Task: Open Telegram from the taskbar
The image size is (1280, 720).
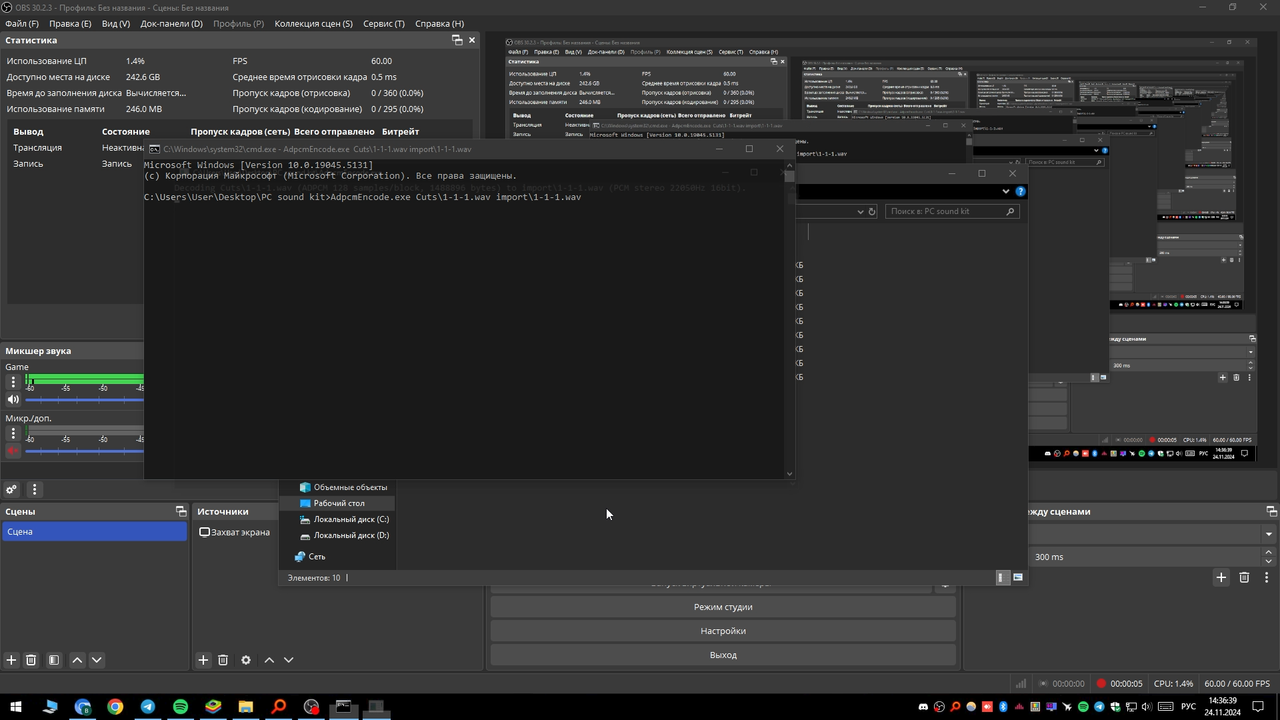Action: click(x=148, y=707)
